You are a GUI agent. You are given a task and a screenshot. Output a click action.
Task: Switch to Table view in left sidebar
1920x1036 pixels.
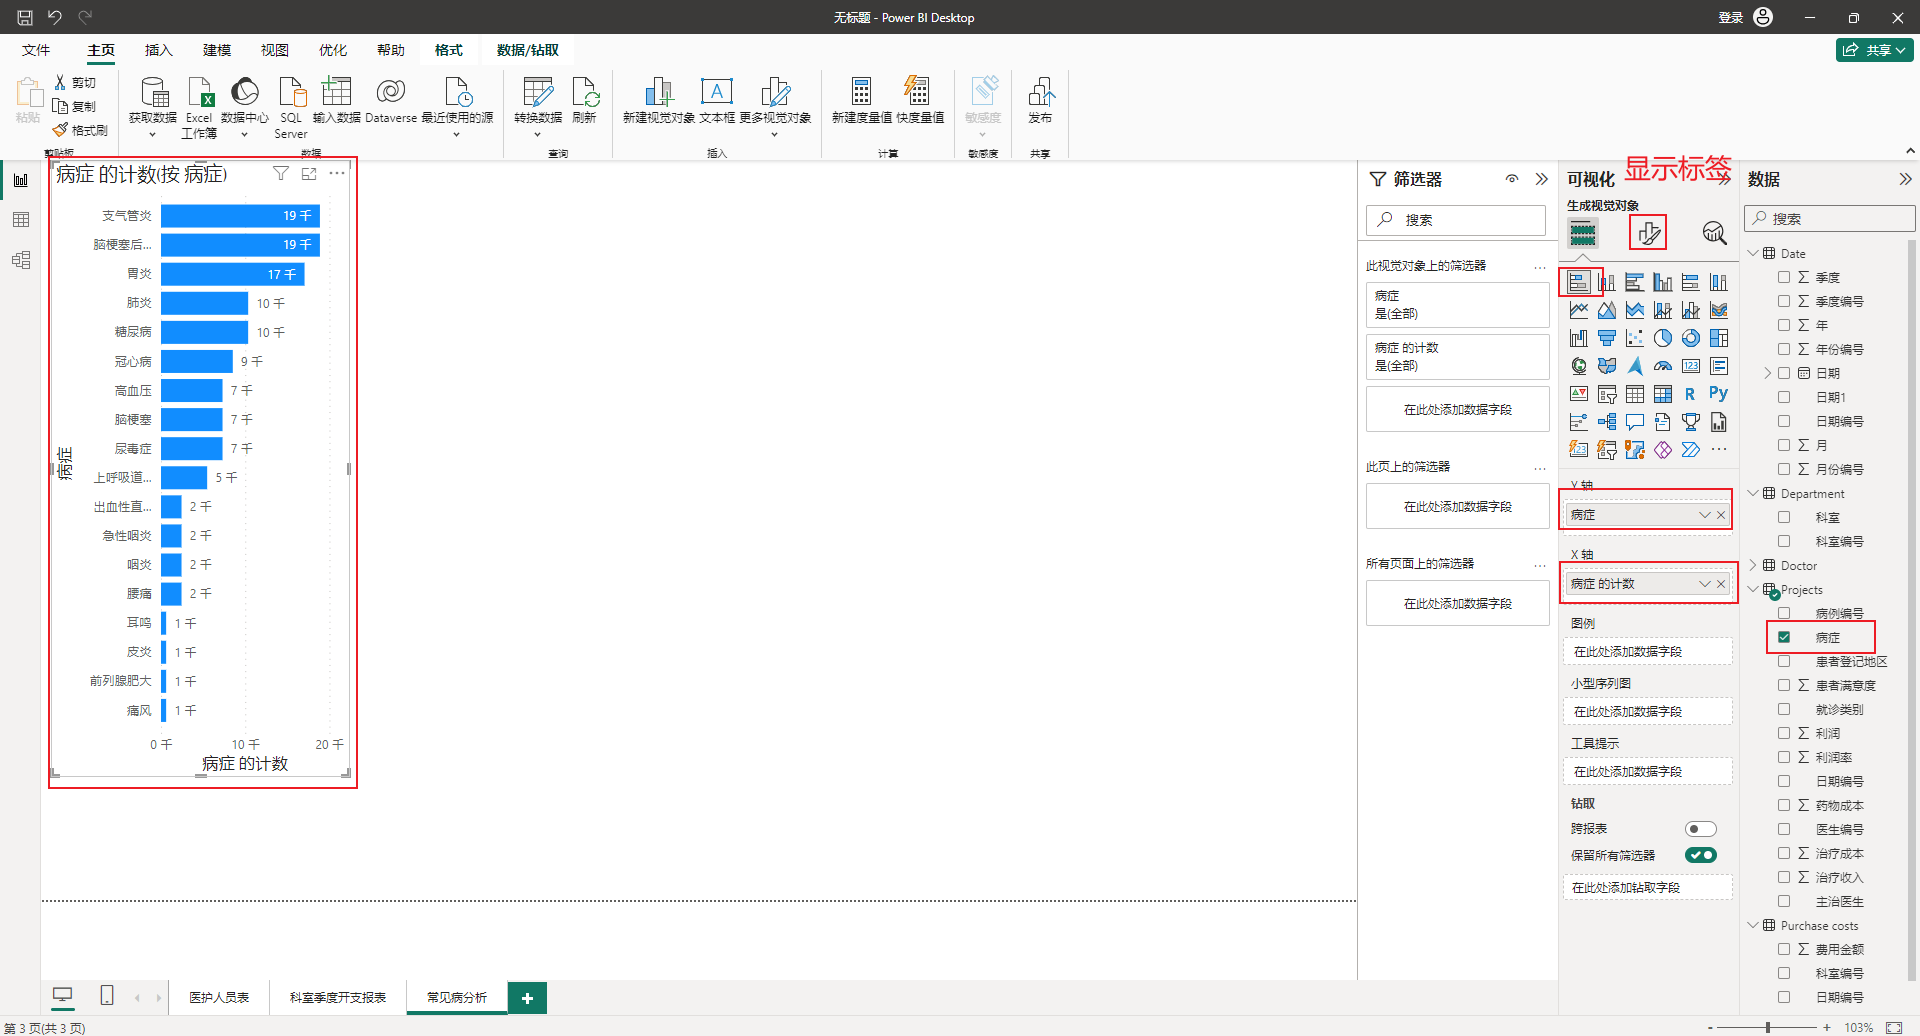tap(21, 220)
